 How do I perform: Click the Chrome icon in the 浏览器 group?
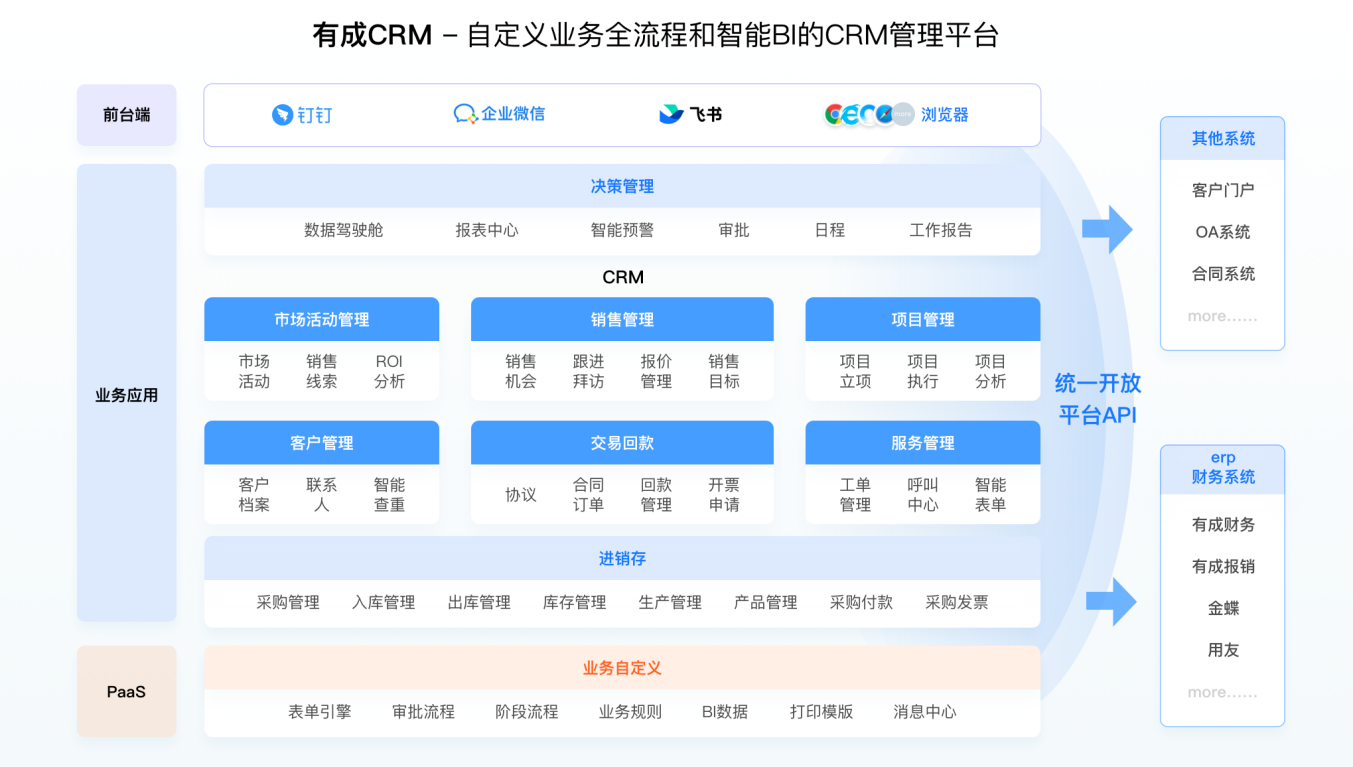(833, 113)
